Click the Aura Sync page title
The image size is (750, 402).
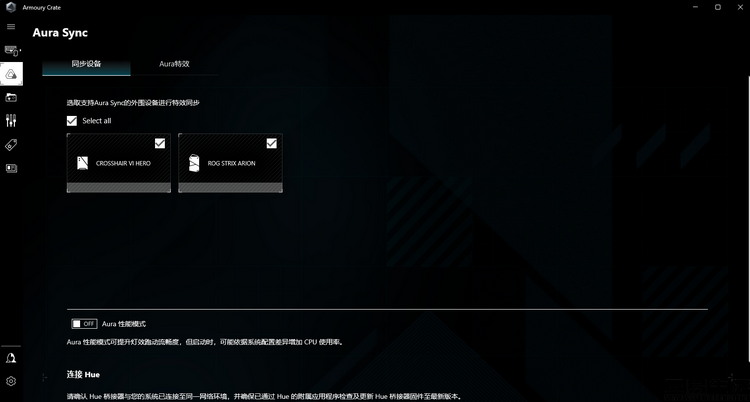60,33
